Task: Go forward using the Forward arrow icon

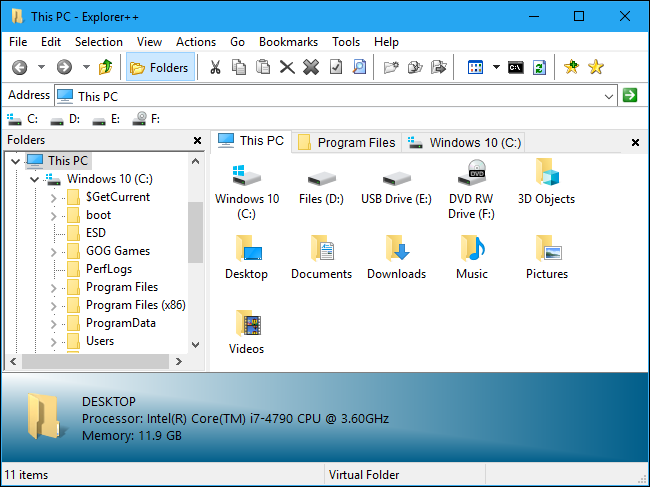Action: pyautogui.click(x=64, y=67)
